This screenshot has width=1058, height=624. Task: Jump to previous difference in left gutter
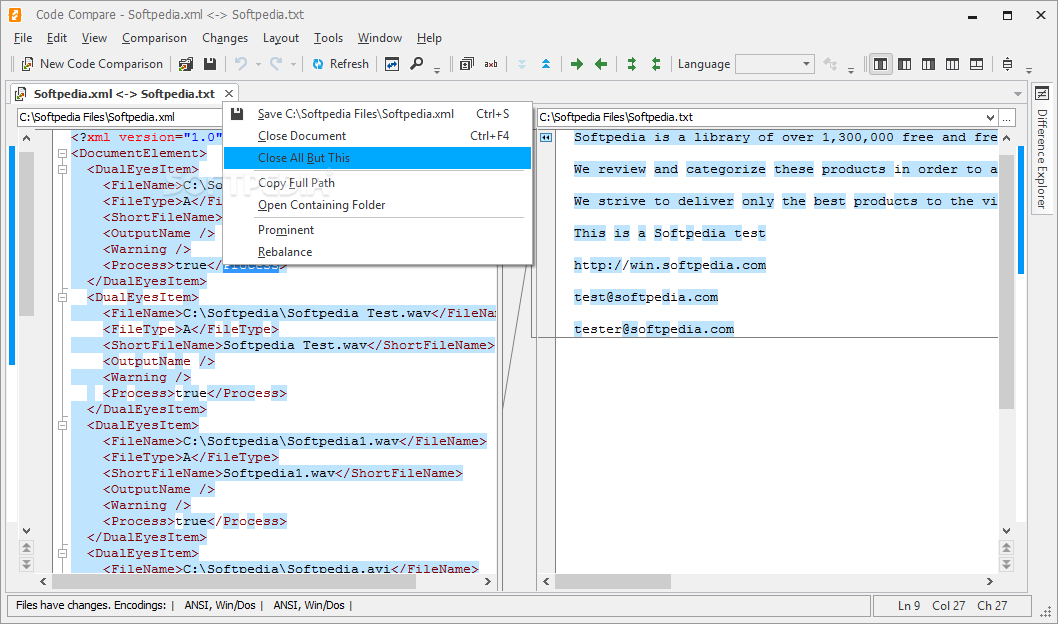pos(26,548)
